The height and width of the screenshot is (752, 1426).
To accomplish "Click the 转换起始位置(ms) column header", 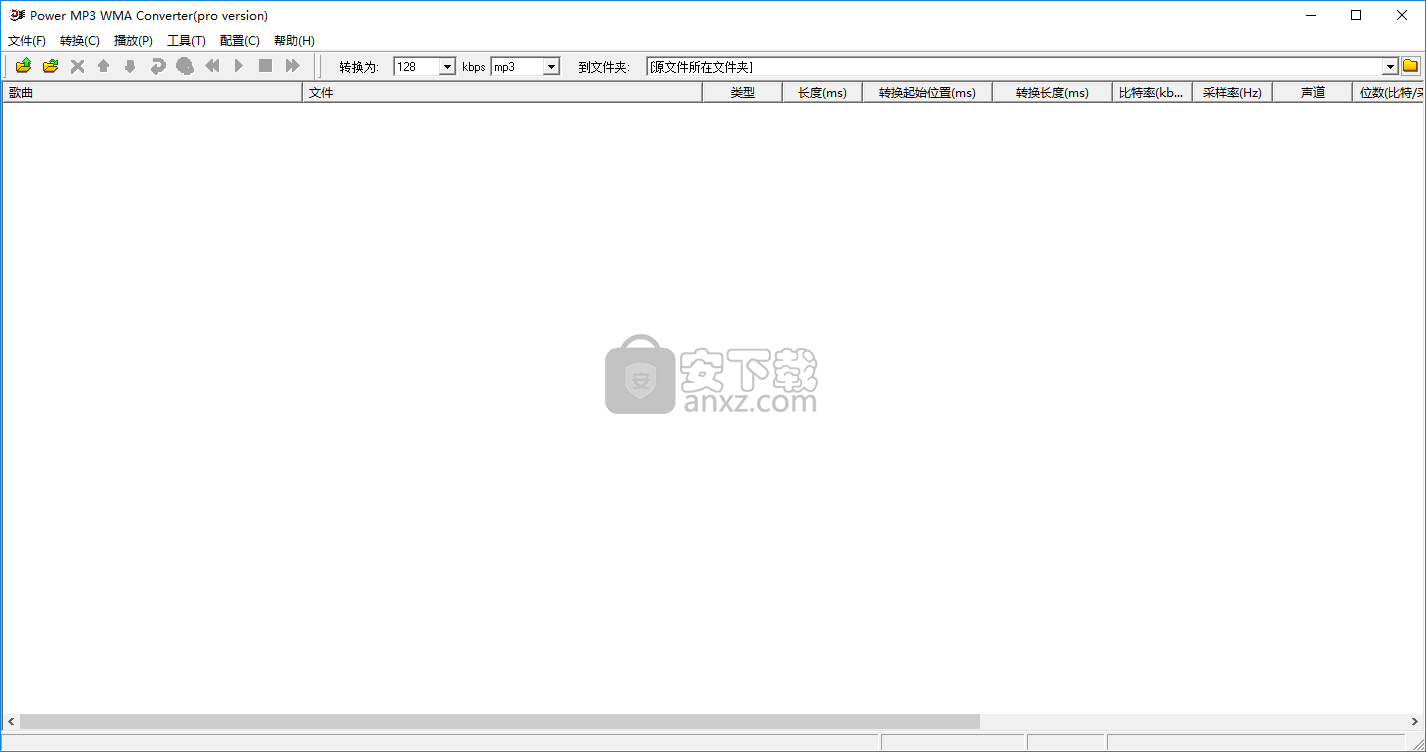I will click(927, 92).
